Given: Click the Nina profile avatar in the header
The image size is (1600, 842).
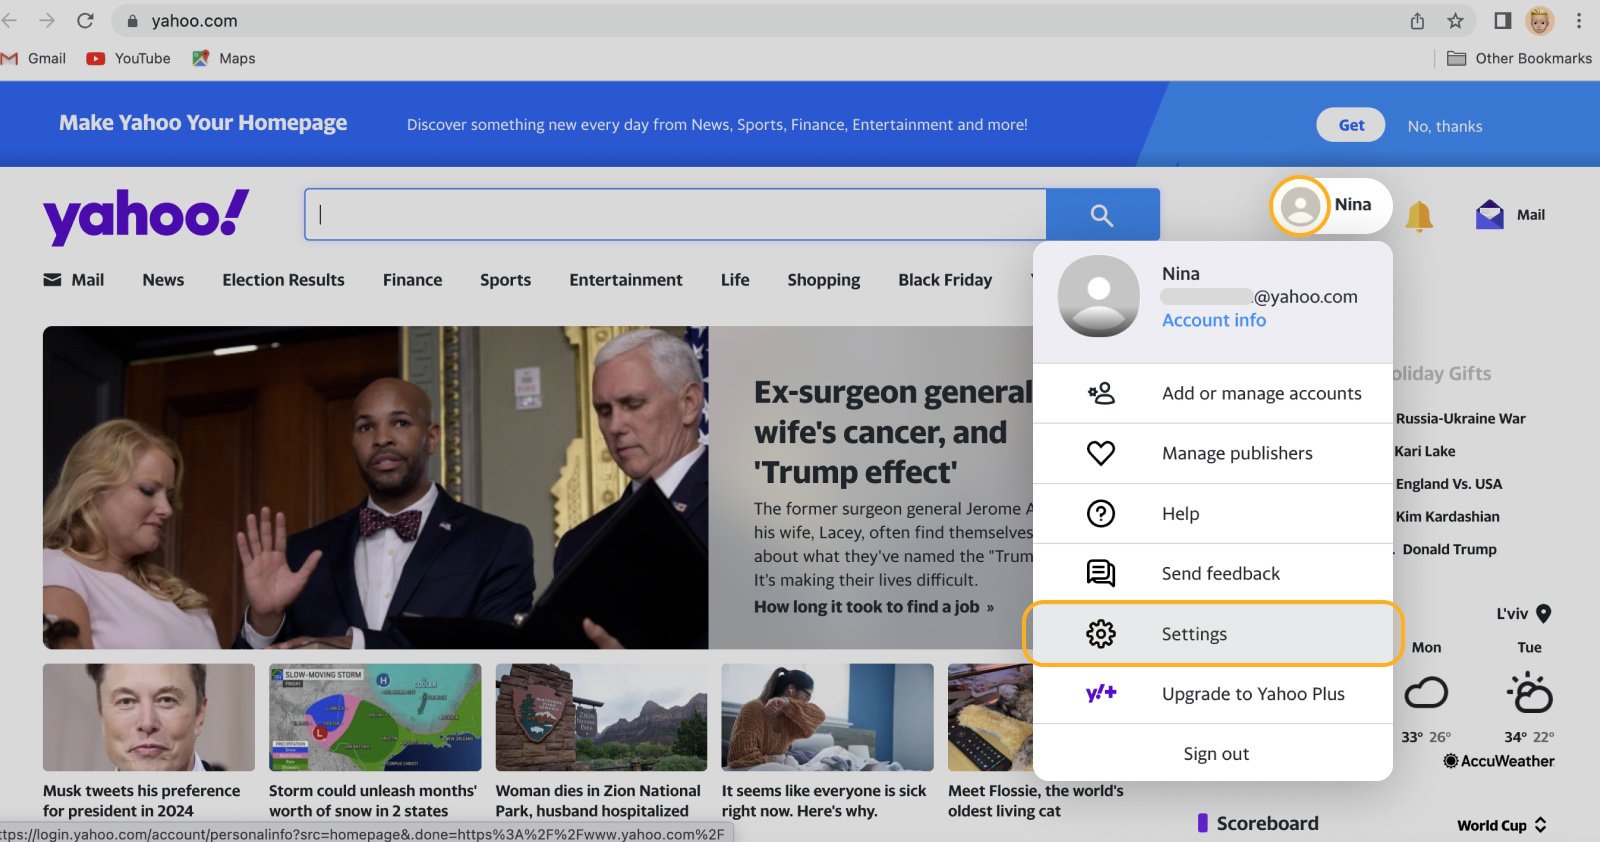Looking at the screenshot, I should tap(1300, 206).
